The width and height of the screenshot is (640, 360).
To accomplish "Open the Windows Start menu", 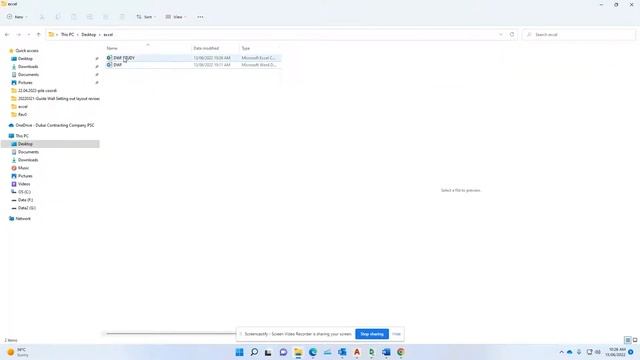I will click(240, 352).
